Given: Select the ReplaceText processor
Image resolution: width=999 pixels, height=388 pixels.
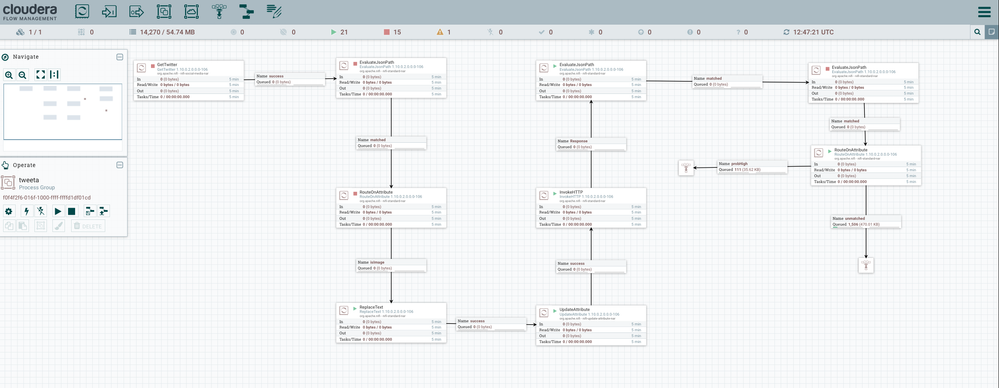Looking at the screenshot, I should (391, 322).
